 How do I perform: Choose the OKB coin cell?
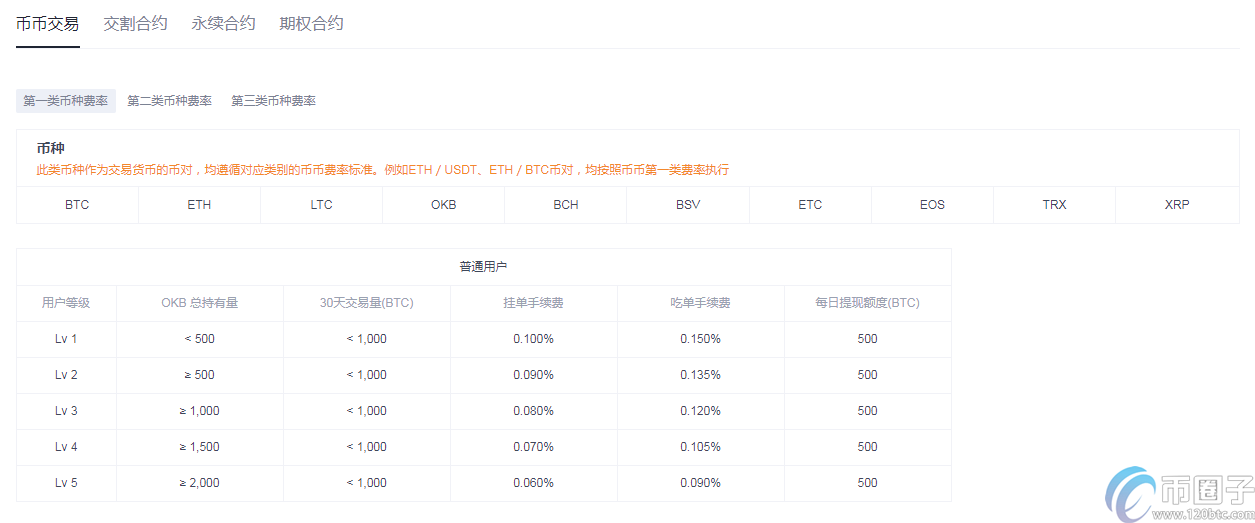click(443, 205)
